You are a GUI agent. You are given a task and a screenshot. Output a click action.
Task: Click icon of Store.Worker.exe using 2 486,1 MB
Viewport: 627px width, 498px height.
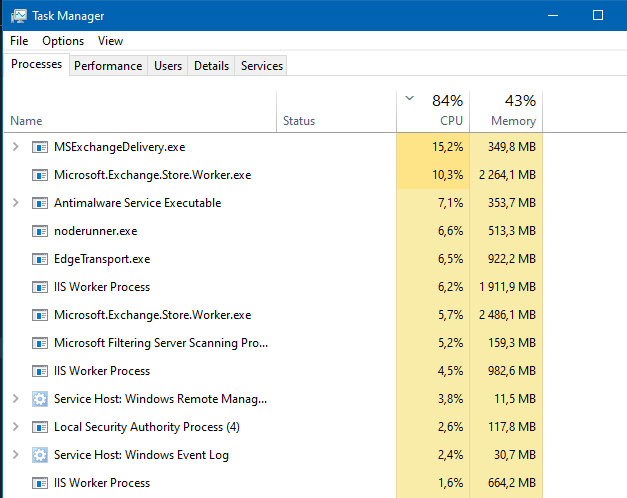tap(40, 315)
